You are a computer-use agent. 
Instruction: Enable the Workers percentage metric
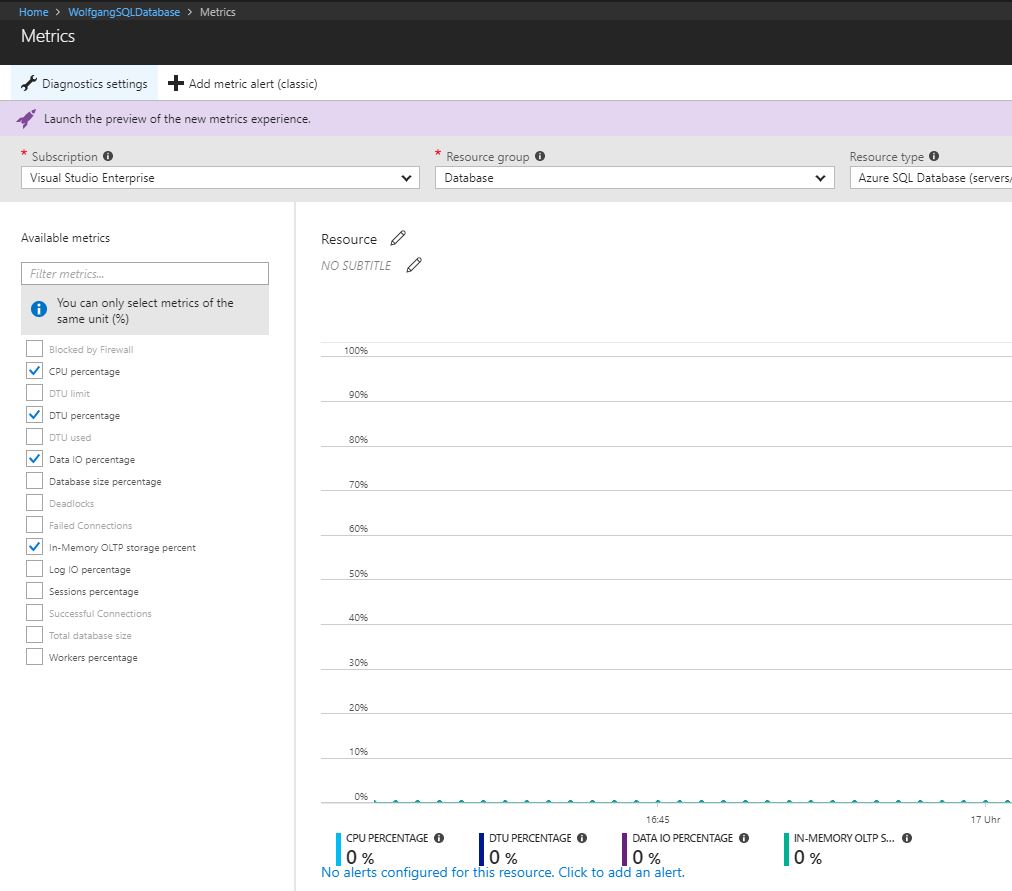[35, 657]
